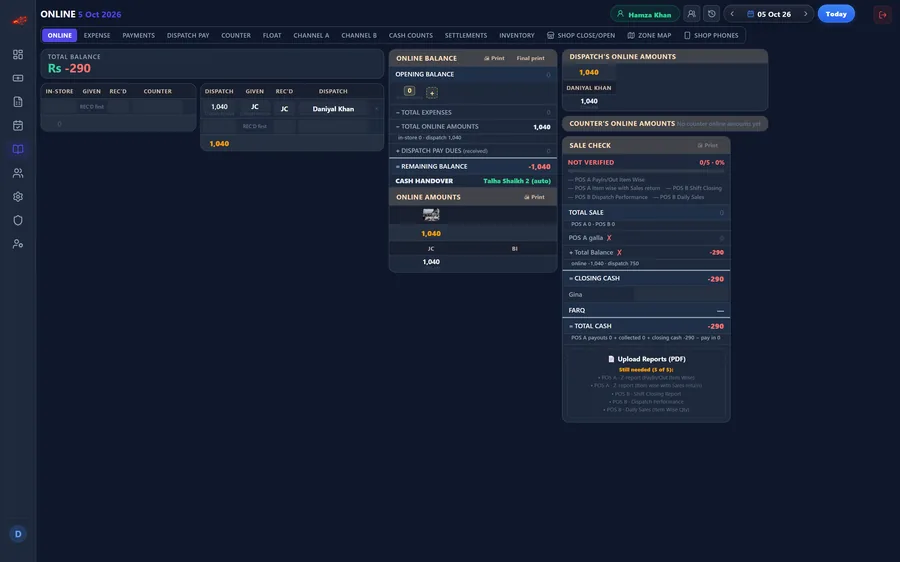Switch to the PAYMENTS tab

[x=138, y=35]
